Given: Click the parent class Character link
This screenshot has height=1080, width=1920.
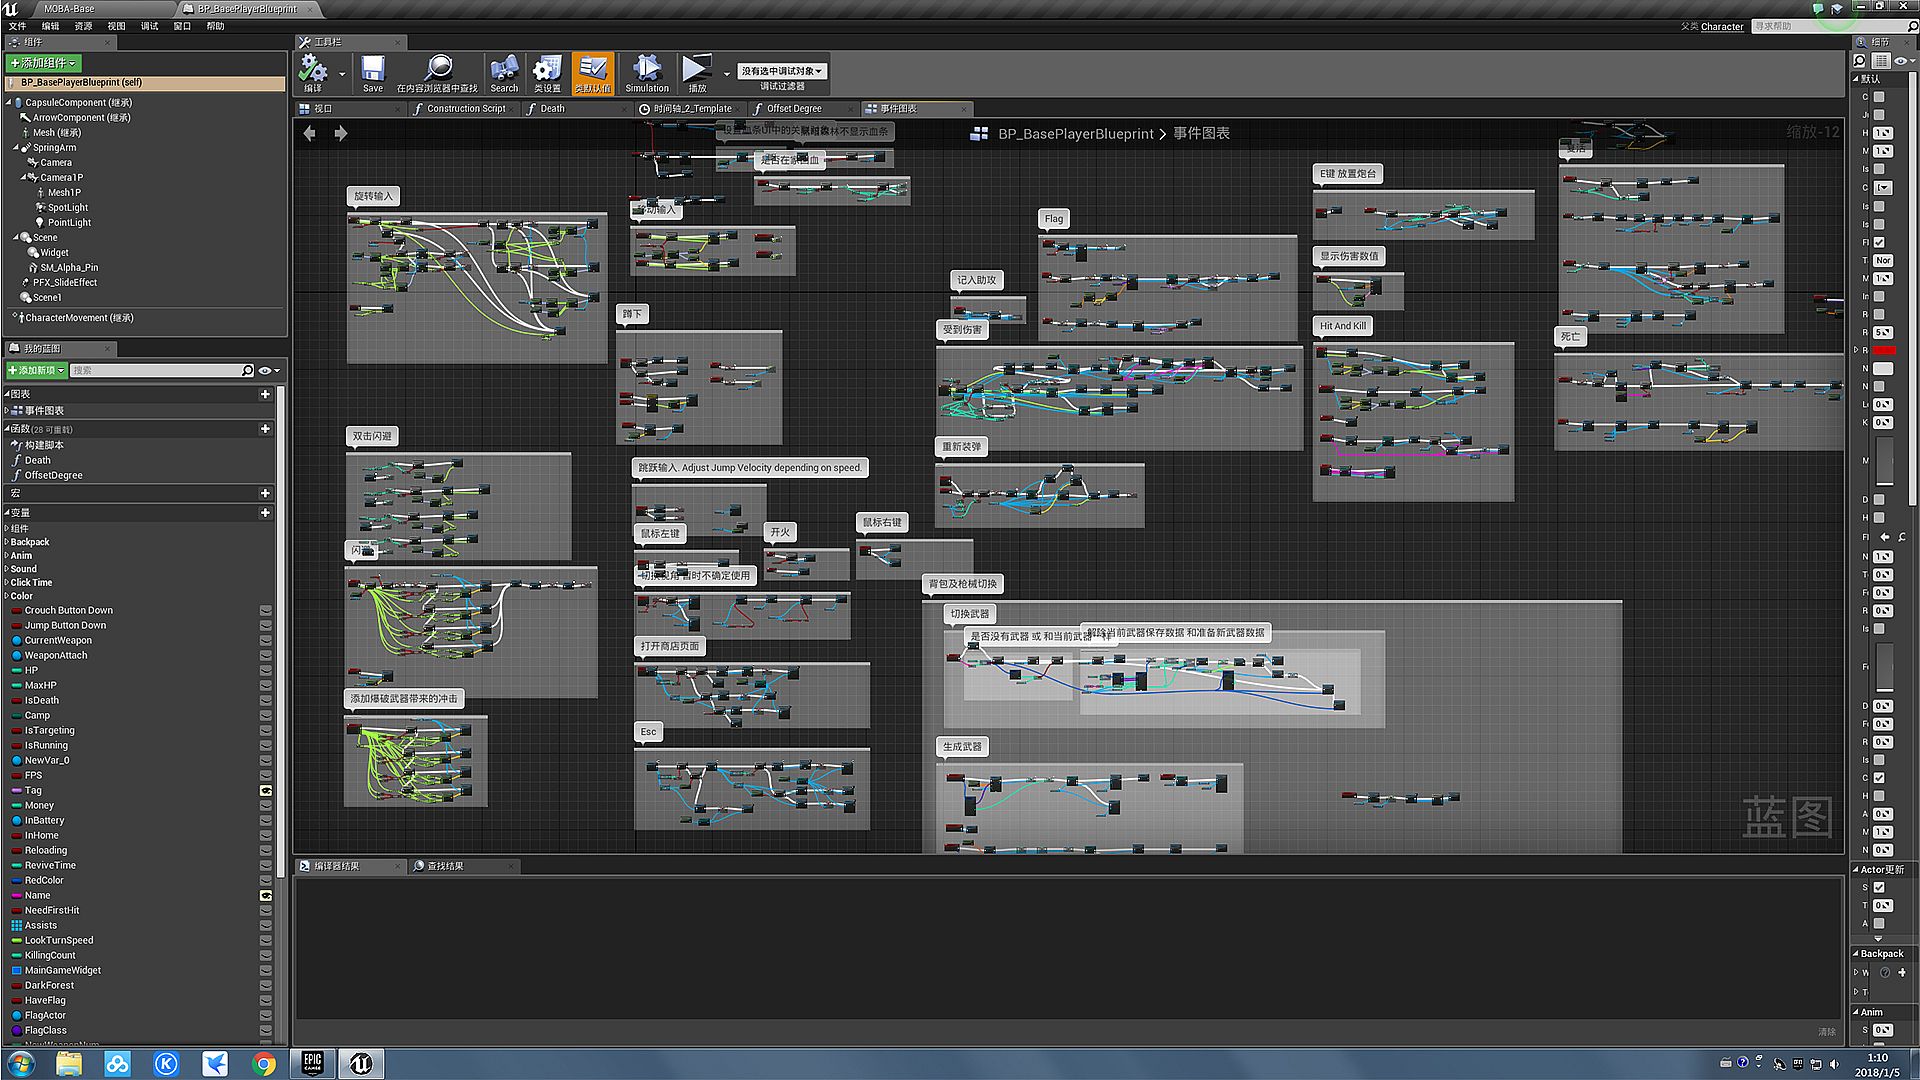Looking at the screenshot, I should [x=1722, y=27].
